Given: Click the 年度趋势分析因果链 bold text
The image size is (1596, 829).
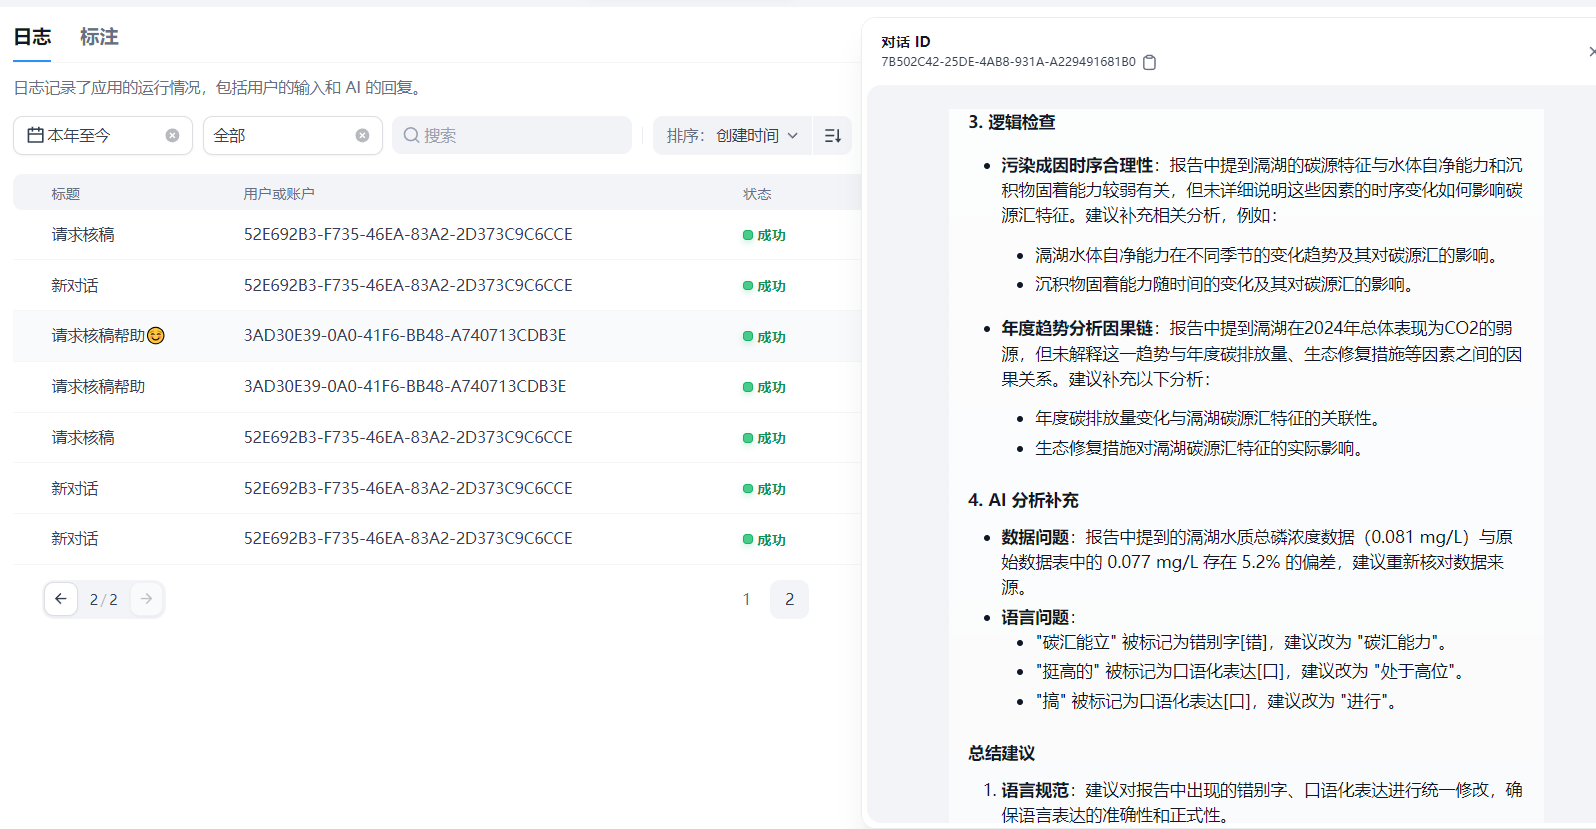Looking at the screenshot, I should tap(1077, 328).
